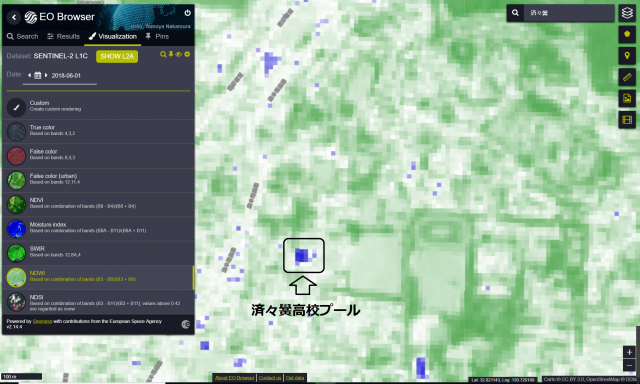Collapse panel with the back arrow button
The width and height of the screenshot is (640, 384).
(x=14, y=17)
